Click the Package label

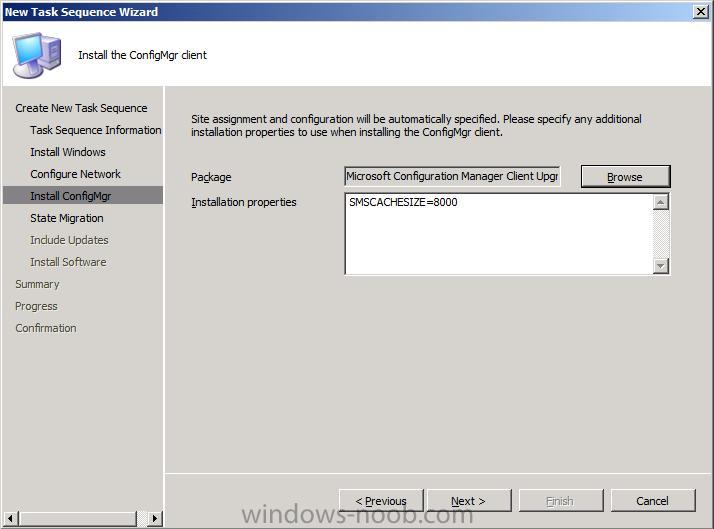(x=211, y=177)
